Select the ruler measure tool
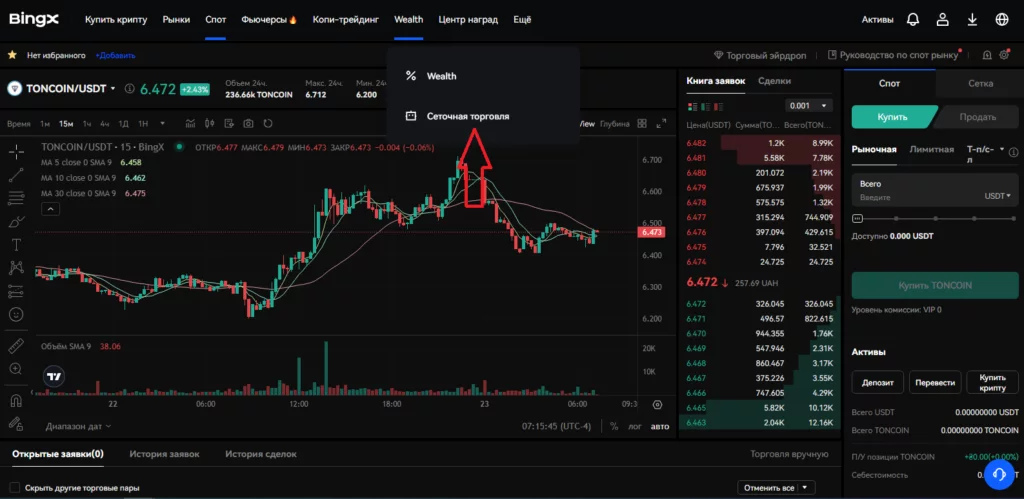Image resolution: width=1024 pixels, height=499 pixels. click(x=16, y=345)
